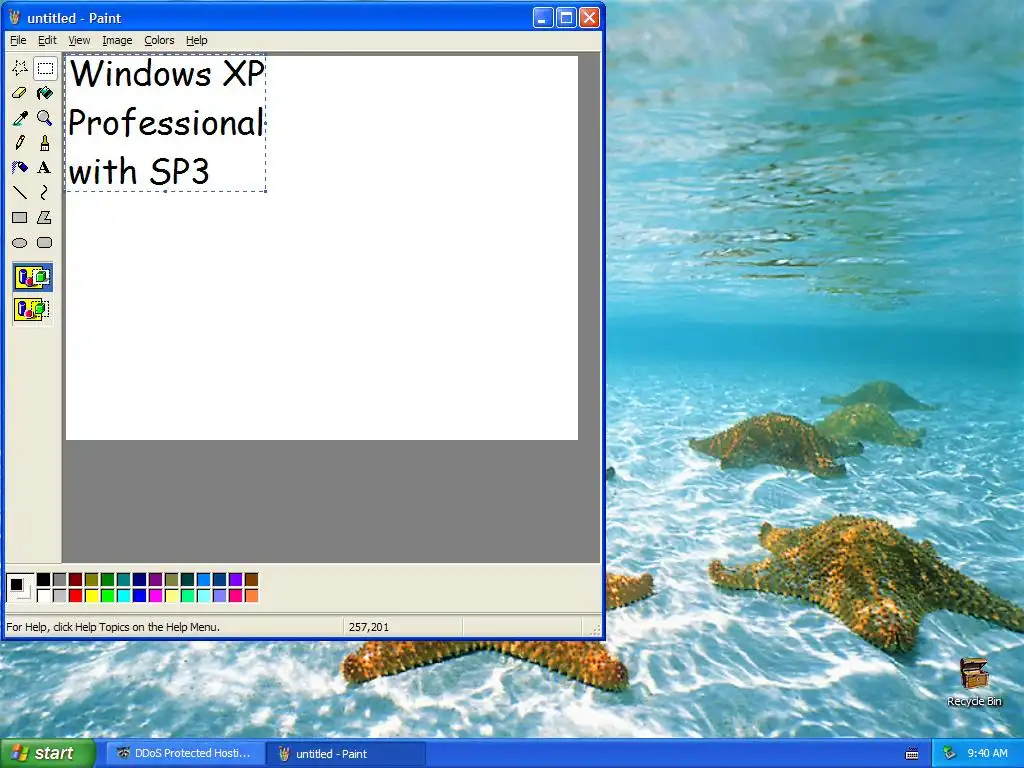The width and height of the screenshot is (1024, 768).
Task: Select the Polygon tool
Action: point(44,217)
